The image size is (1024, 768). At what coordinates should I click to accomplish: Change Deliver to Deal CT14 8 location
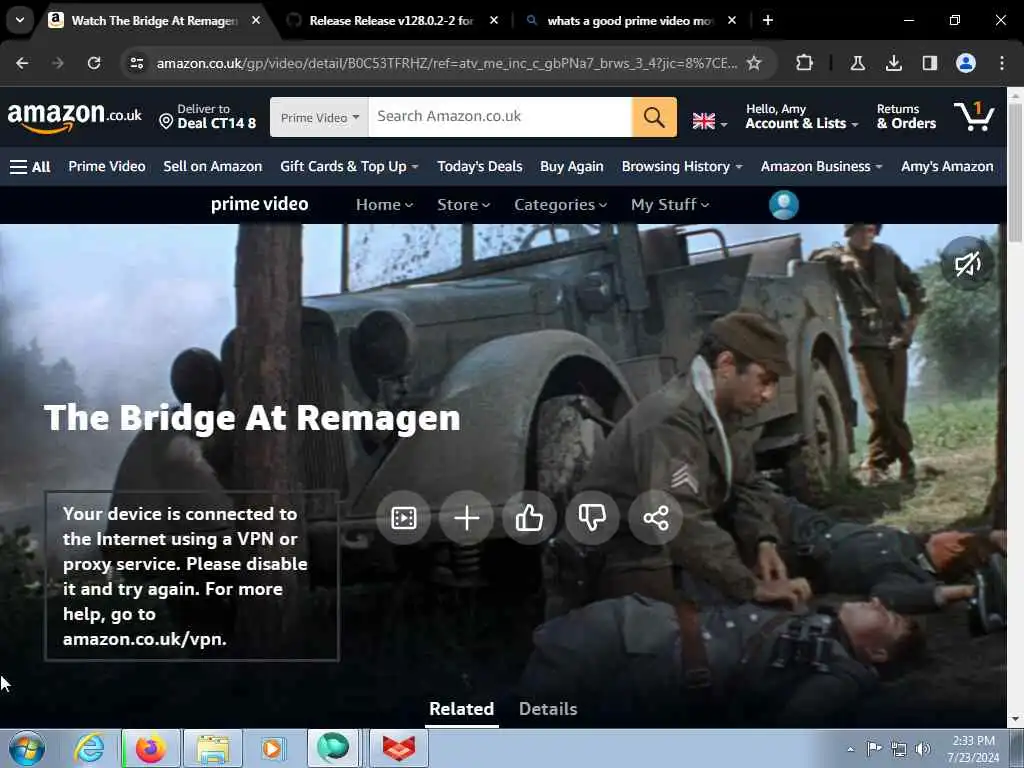click(208, 116)
